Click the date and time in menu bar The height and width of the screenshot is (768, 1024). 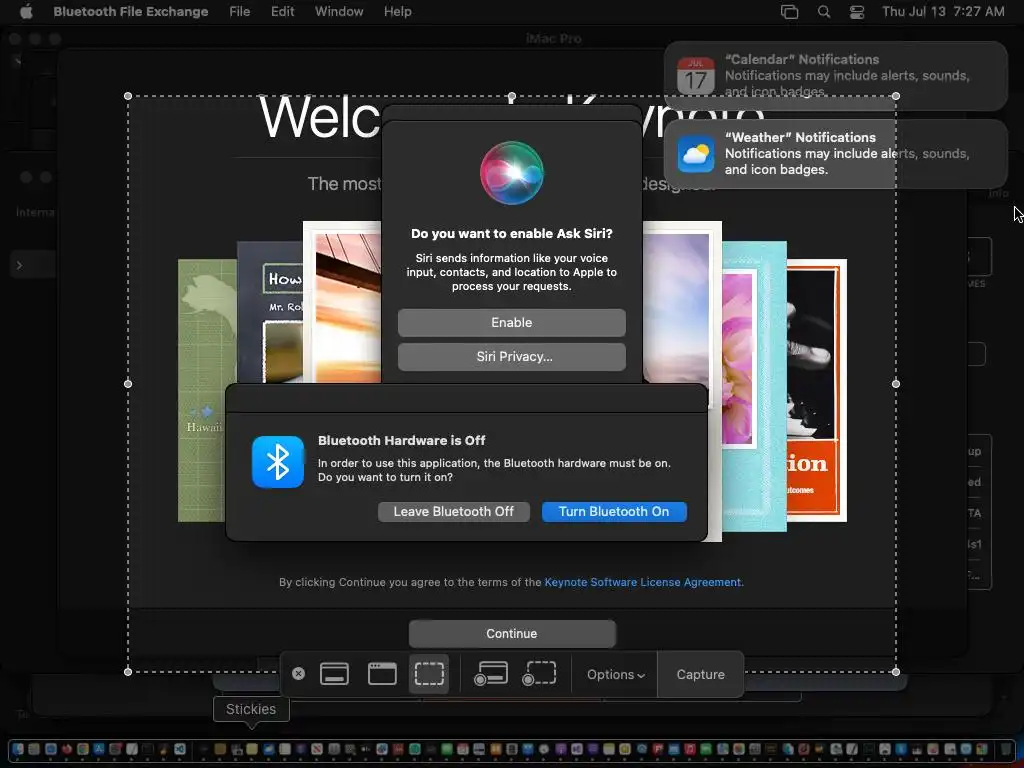943,11
